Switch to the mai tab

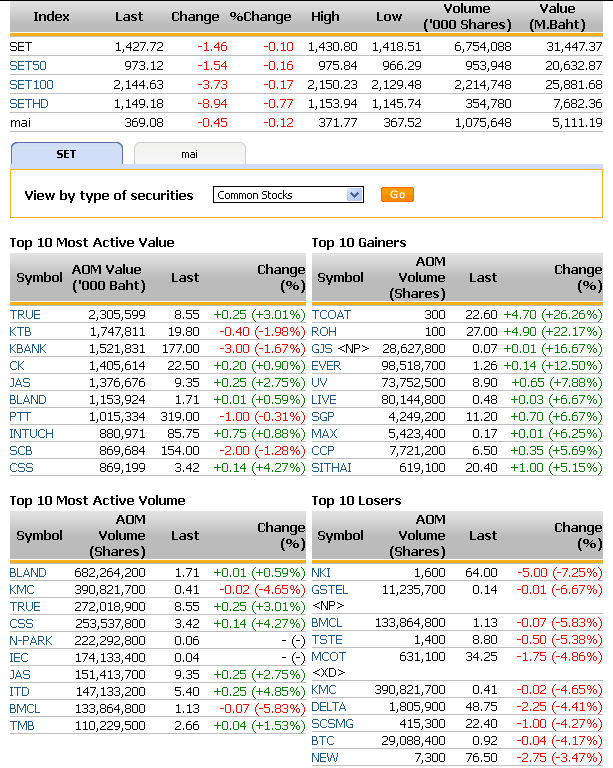[189, 154]
